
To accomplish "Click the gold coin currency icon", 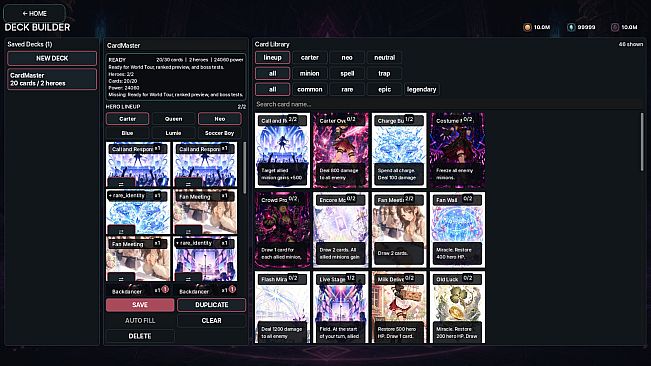I will click(527, 27).
